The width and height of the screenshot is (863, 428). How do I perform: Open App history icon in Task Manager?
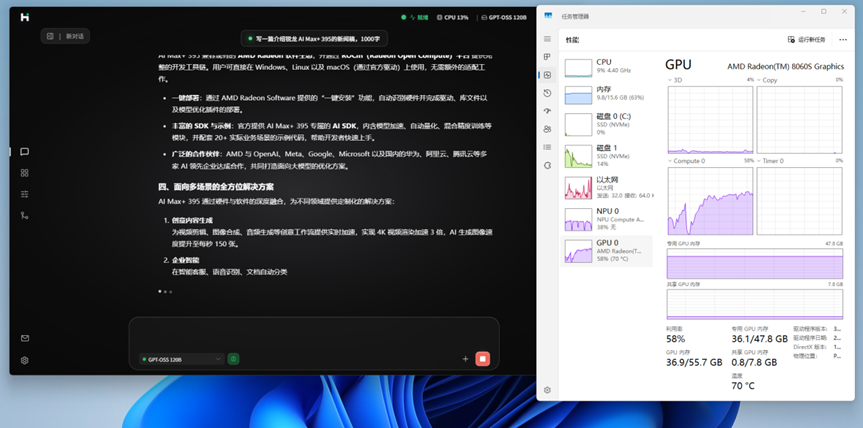click(547, 93)
